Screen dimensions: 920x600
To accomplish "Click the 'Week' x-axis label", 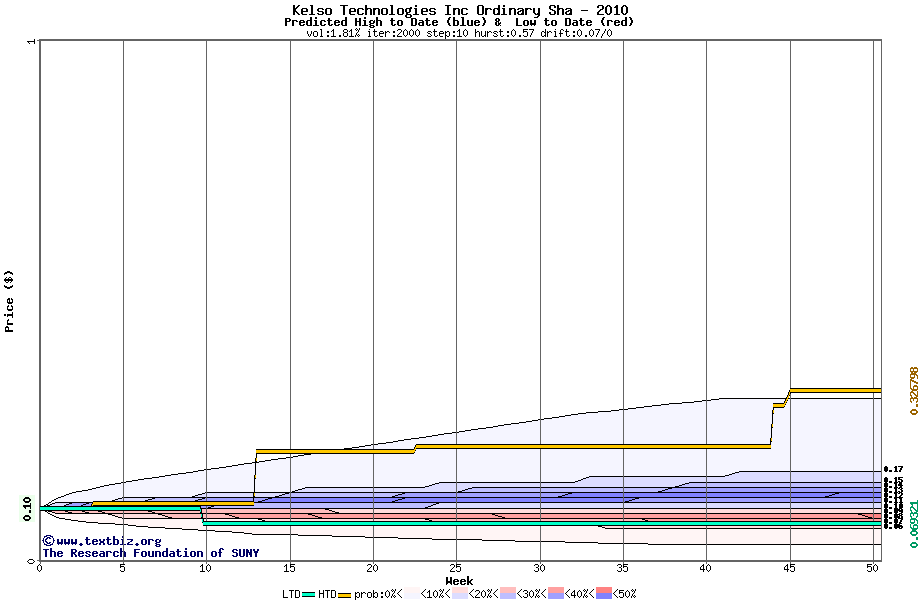I will [459, 581].
